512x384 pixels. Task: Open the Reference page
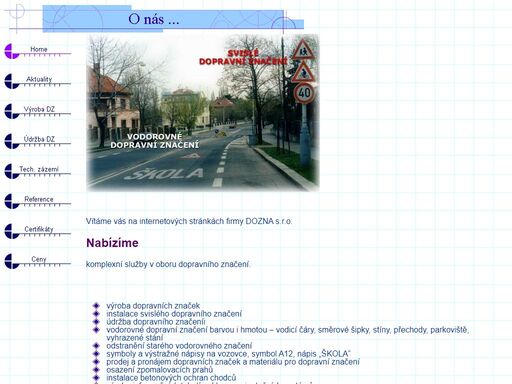coord(39,199)
